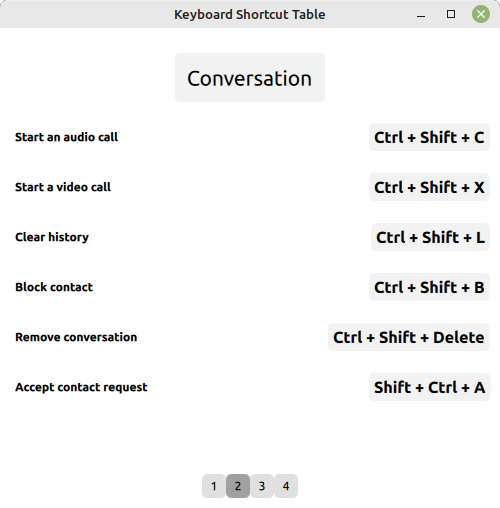Click the Conversation section header

tap(250, 78)
